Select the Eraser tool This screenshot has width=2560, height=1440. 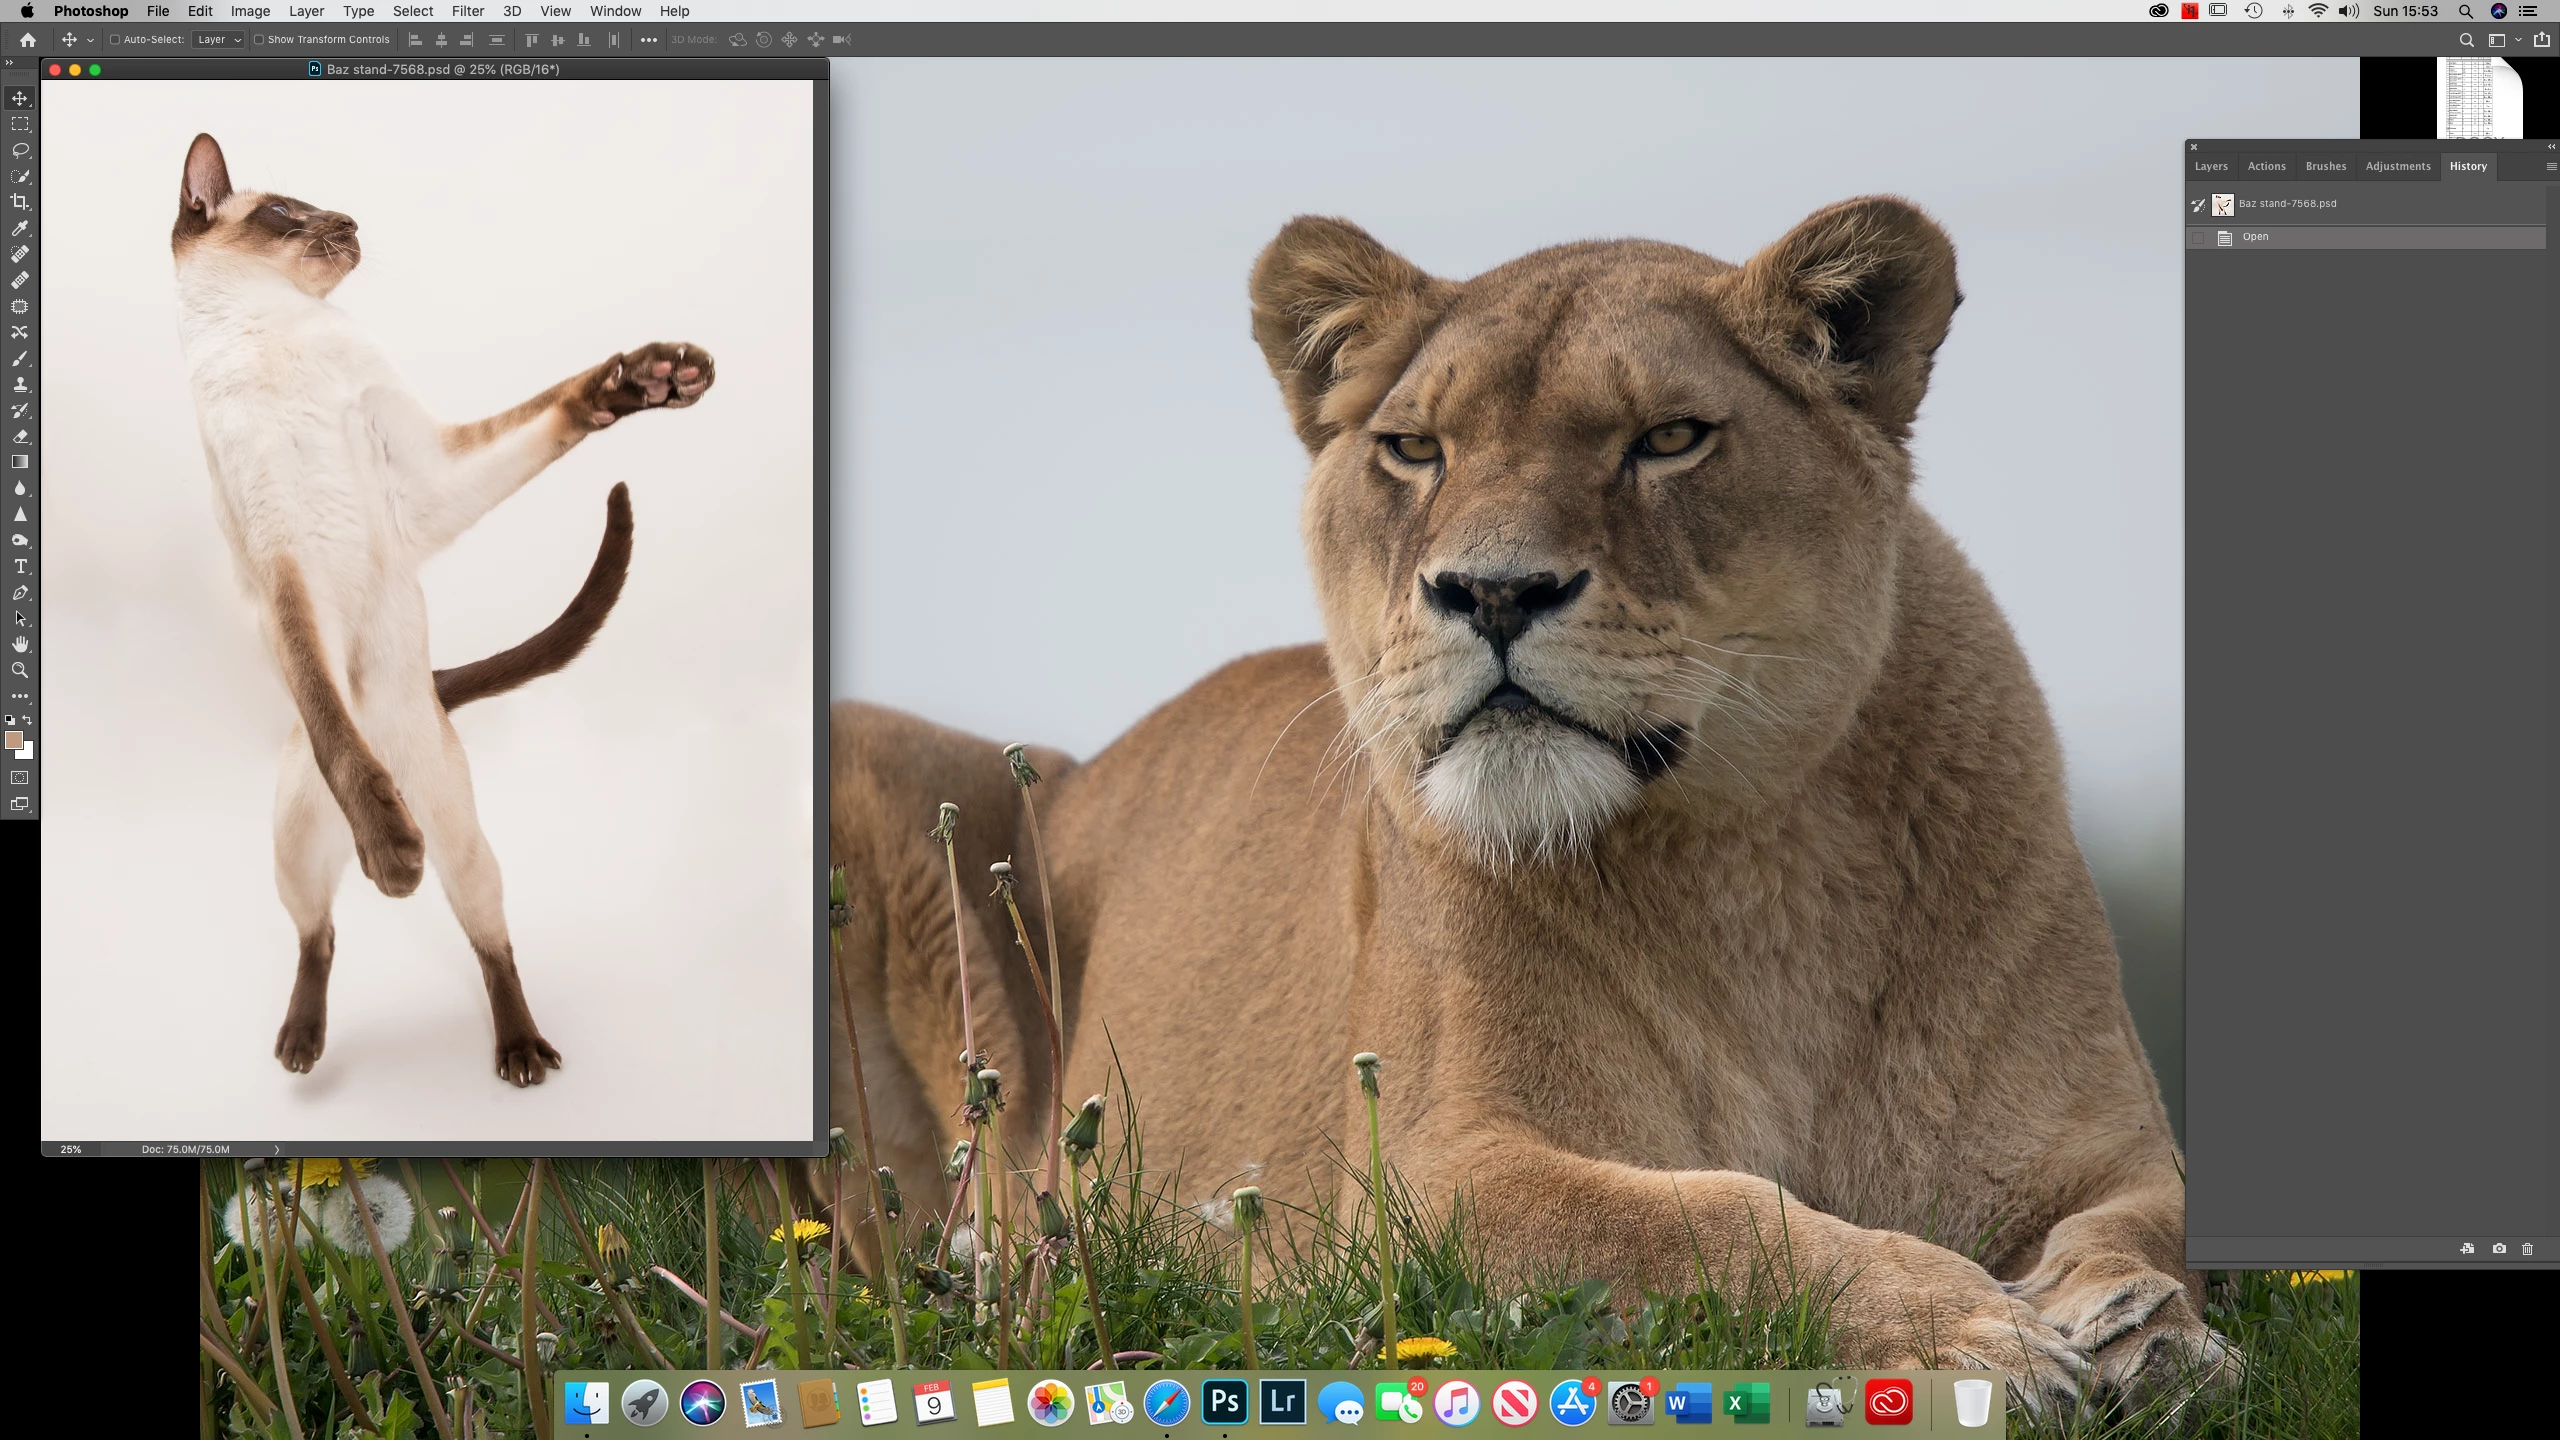(x=20, y=437)
